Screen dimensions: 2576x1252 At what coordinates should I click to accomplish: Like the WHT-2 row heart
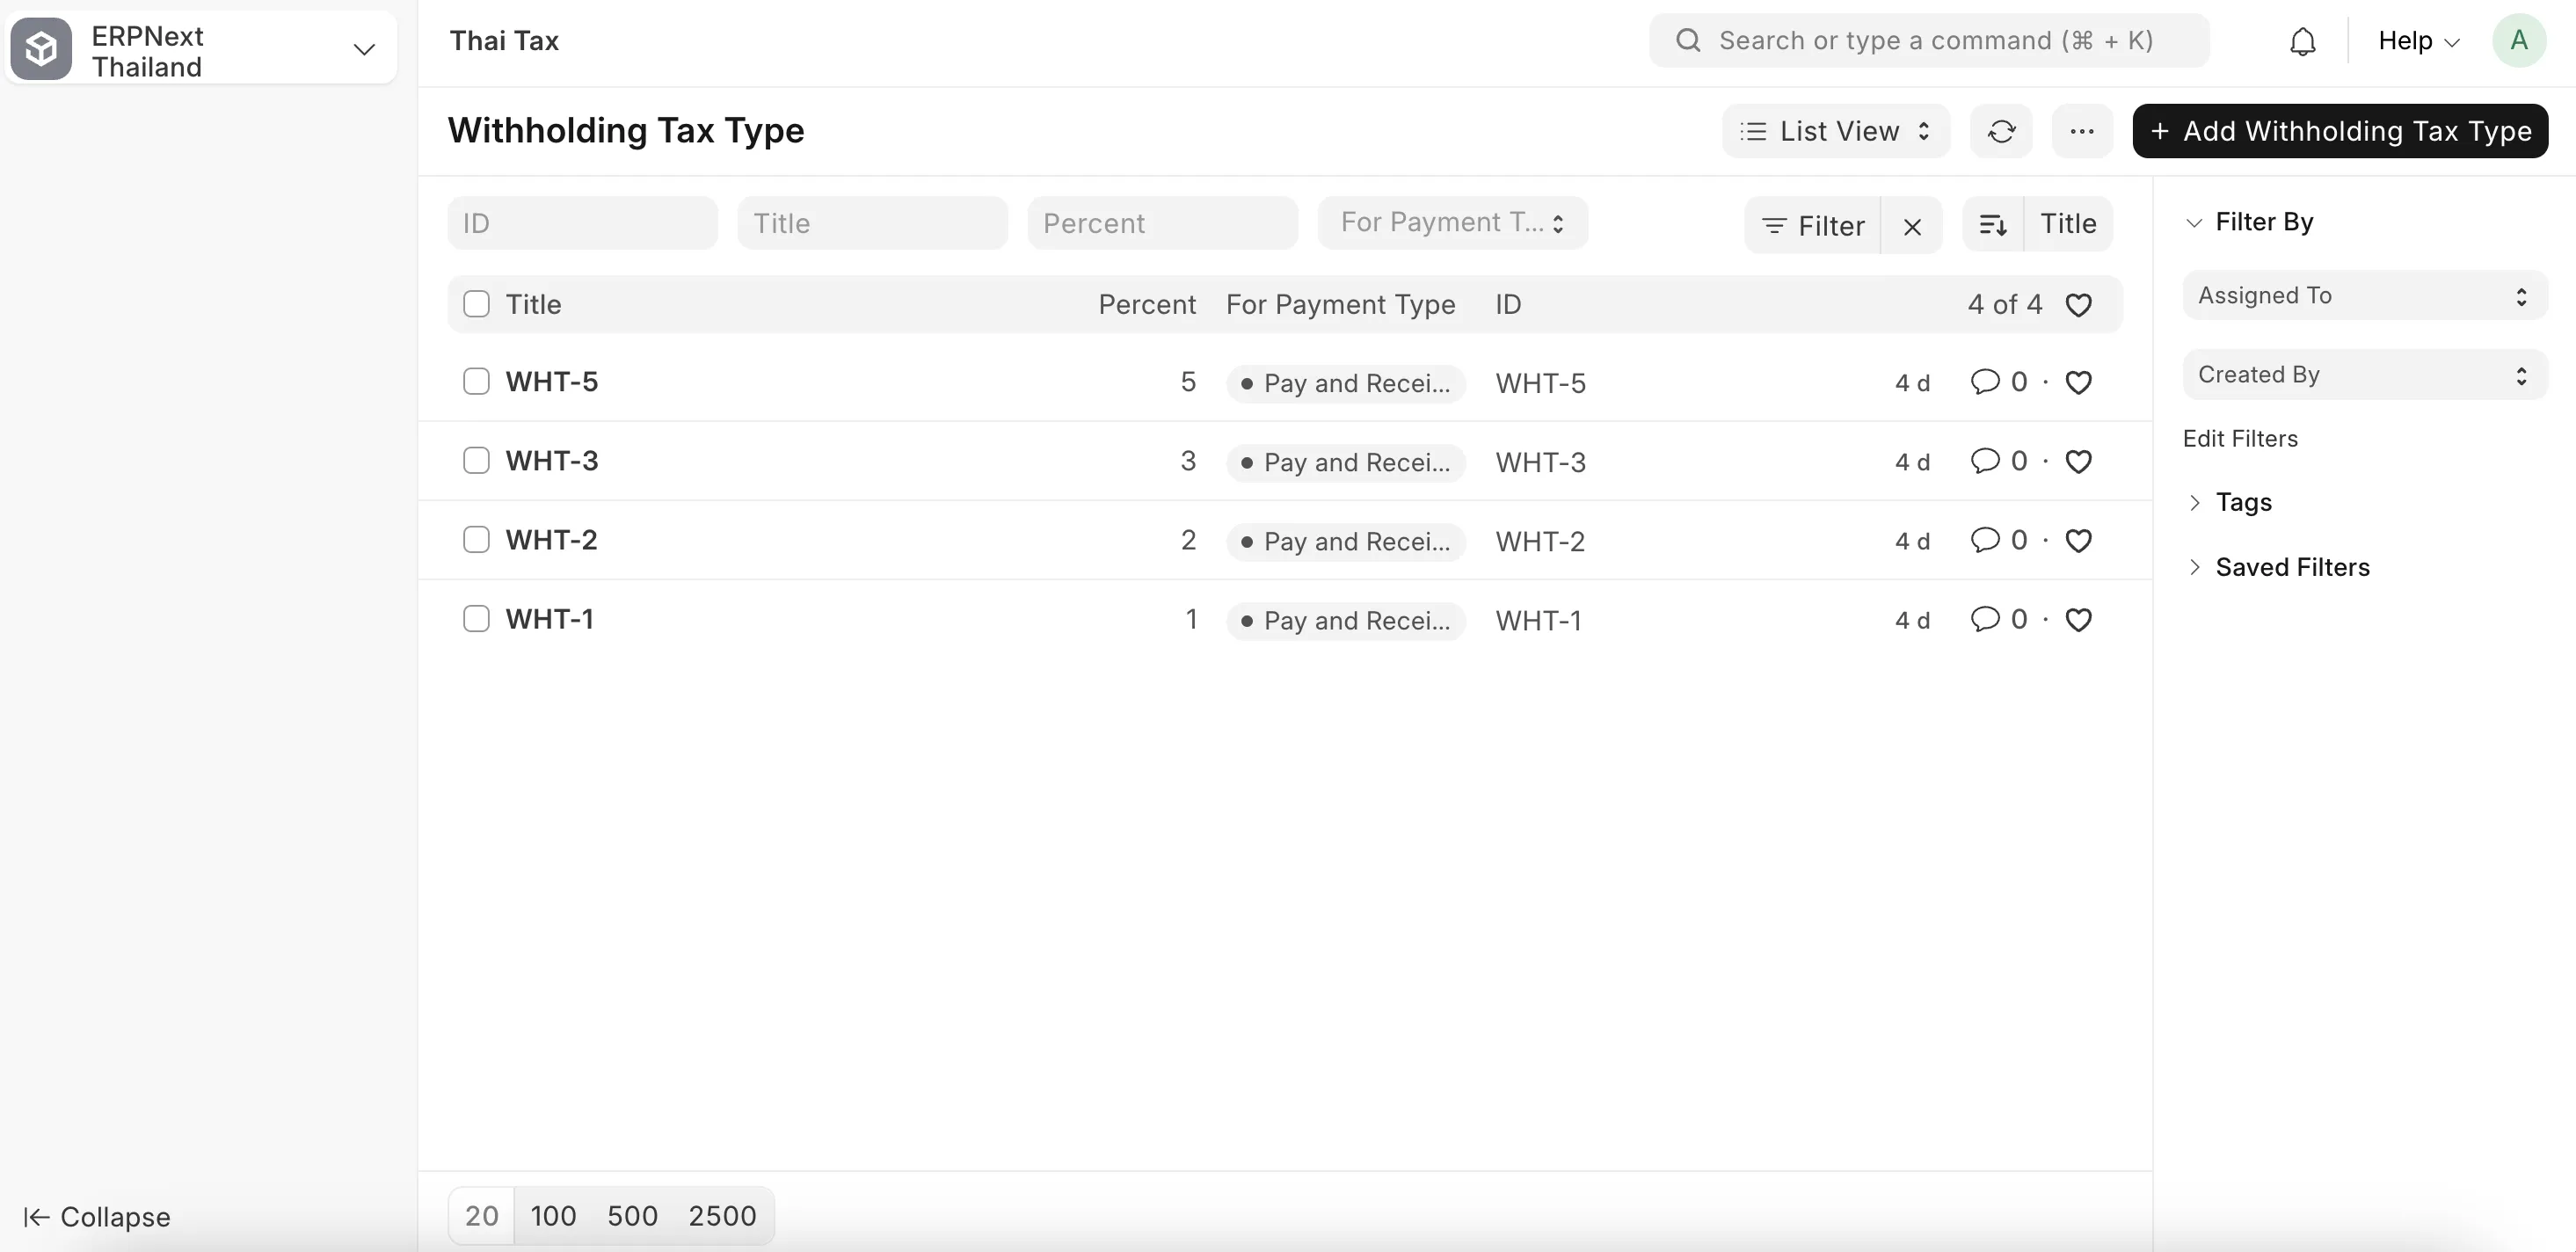pos(2078,541)
